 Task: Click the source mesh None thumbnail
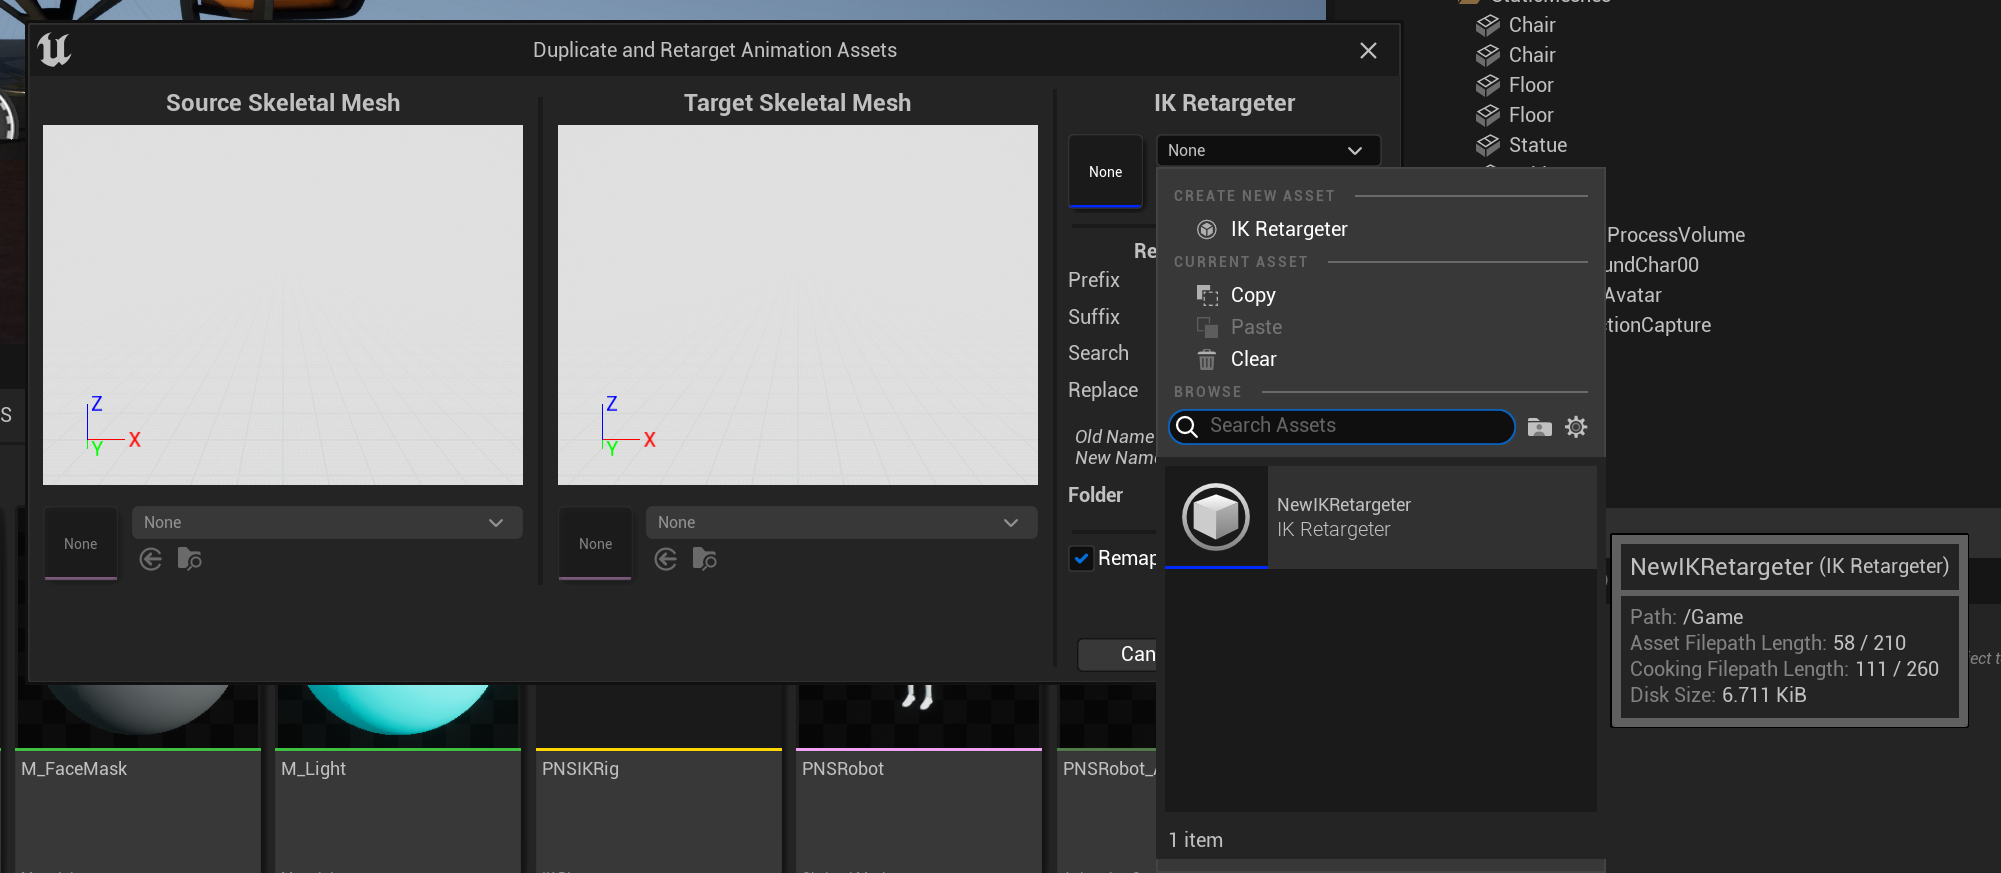[x=81, y=543]
